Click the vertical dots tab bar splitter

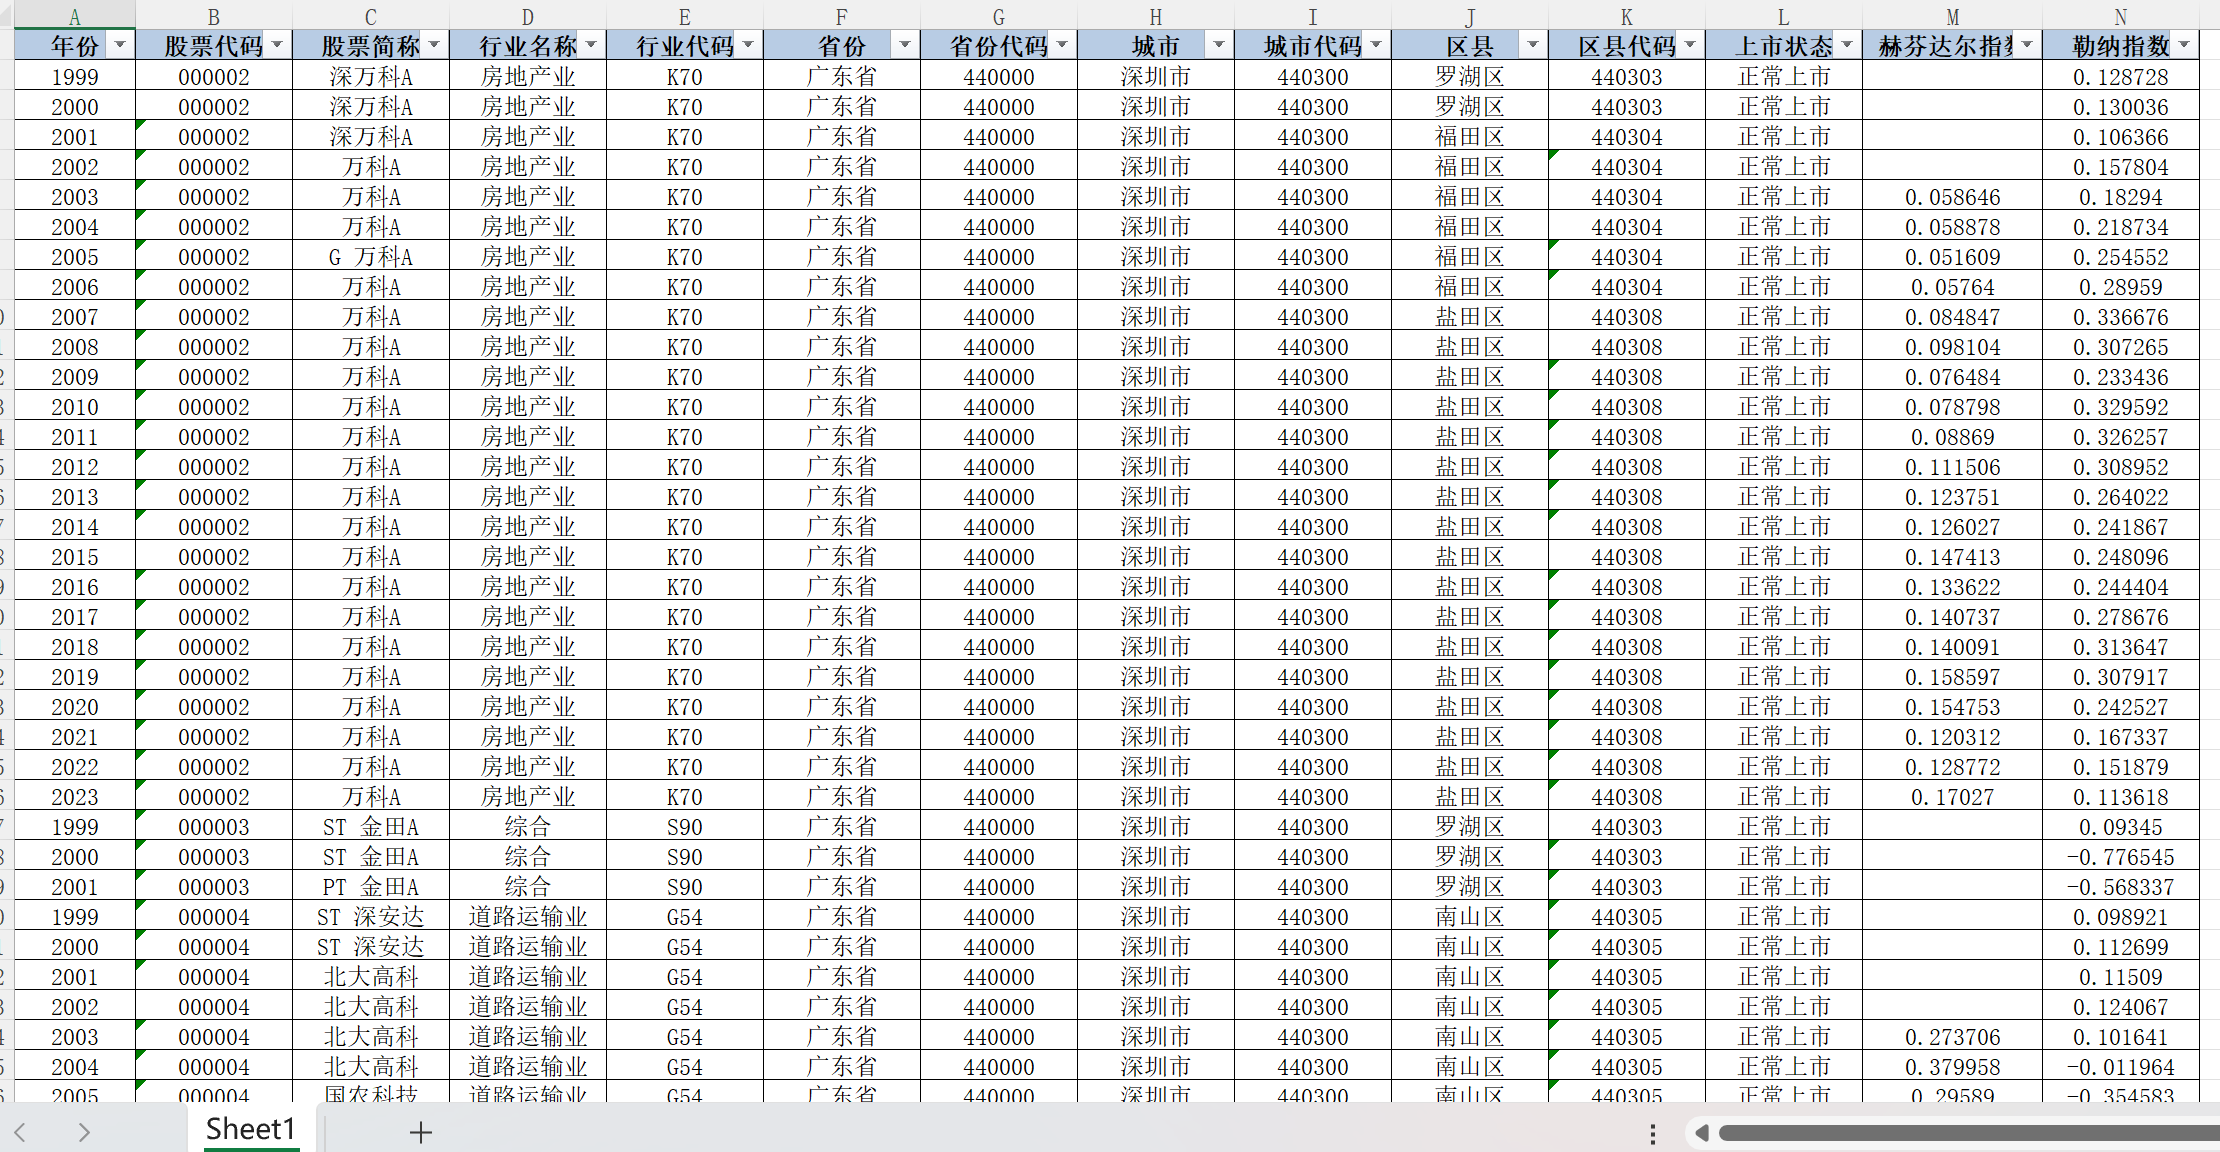(1652, 1133)
